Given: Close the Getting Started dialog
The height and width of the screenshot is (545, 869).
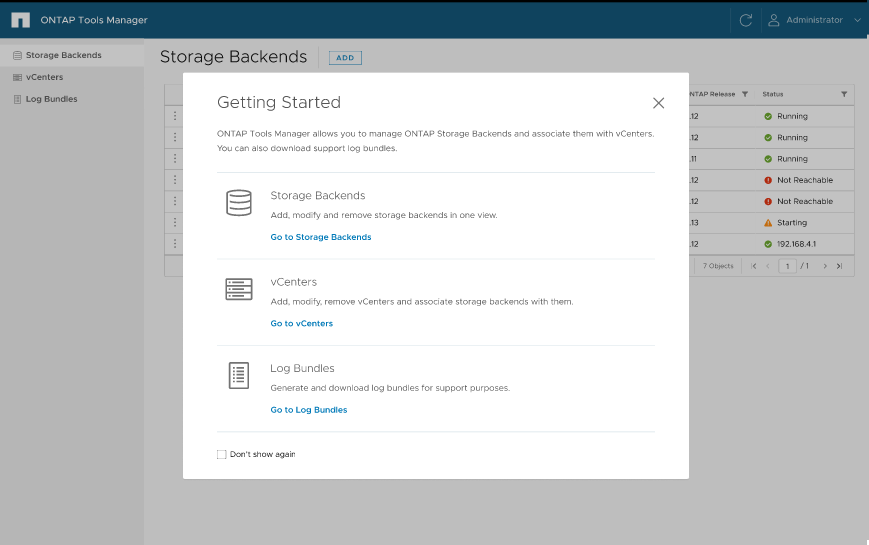Looking at the screenshot, I should tap(658, 103).
